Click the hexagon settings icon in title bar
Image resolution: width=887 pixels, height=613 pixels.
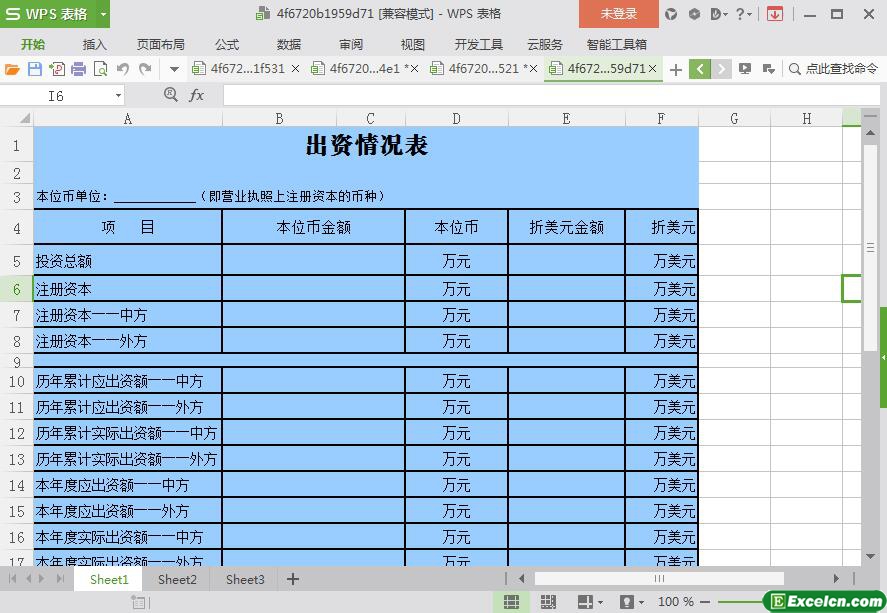pos(694,14)
